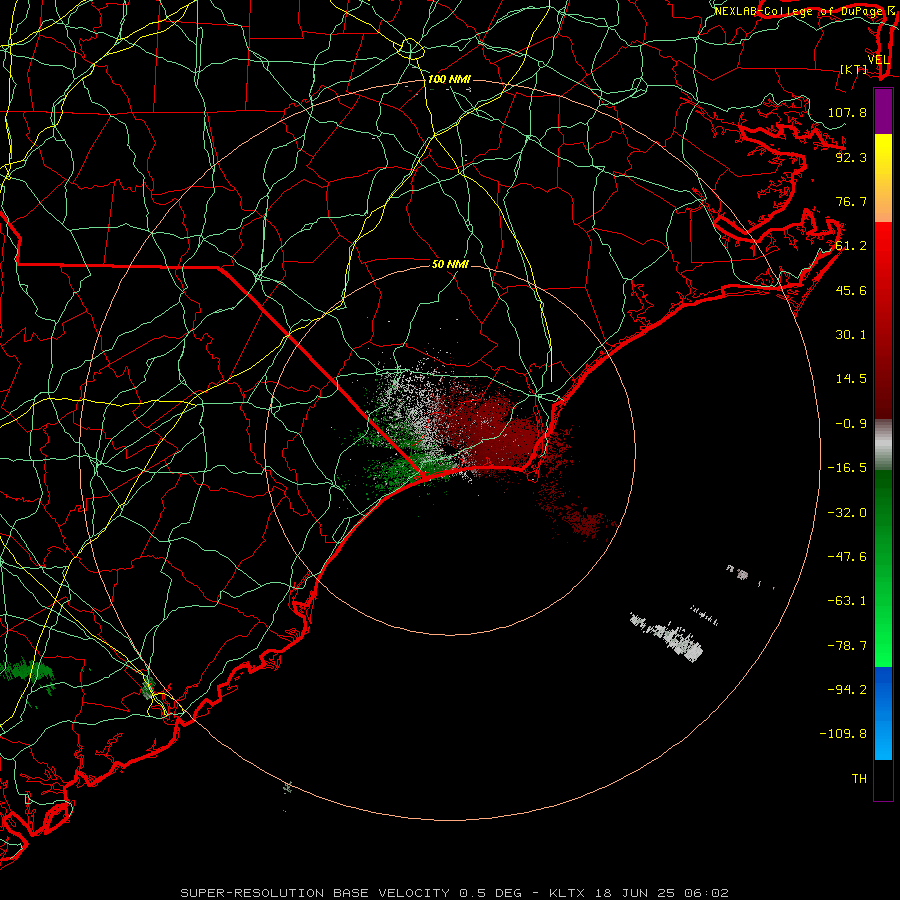Click the 30.1 legend value
The image size is (900, 900).
851,335
